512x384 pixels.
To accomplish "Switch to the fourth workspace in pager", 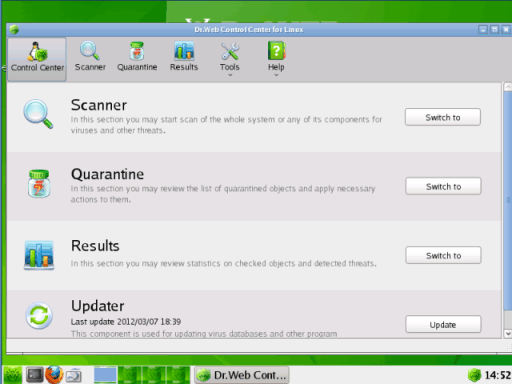I will [x=178, y=375].
